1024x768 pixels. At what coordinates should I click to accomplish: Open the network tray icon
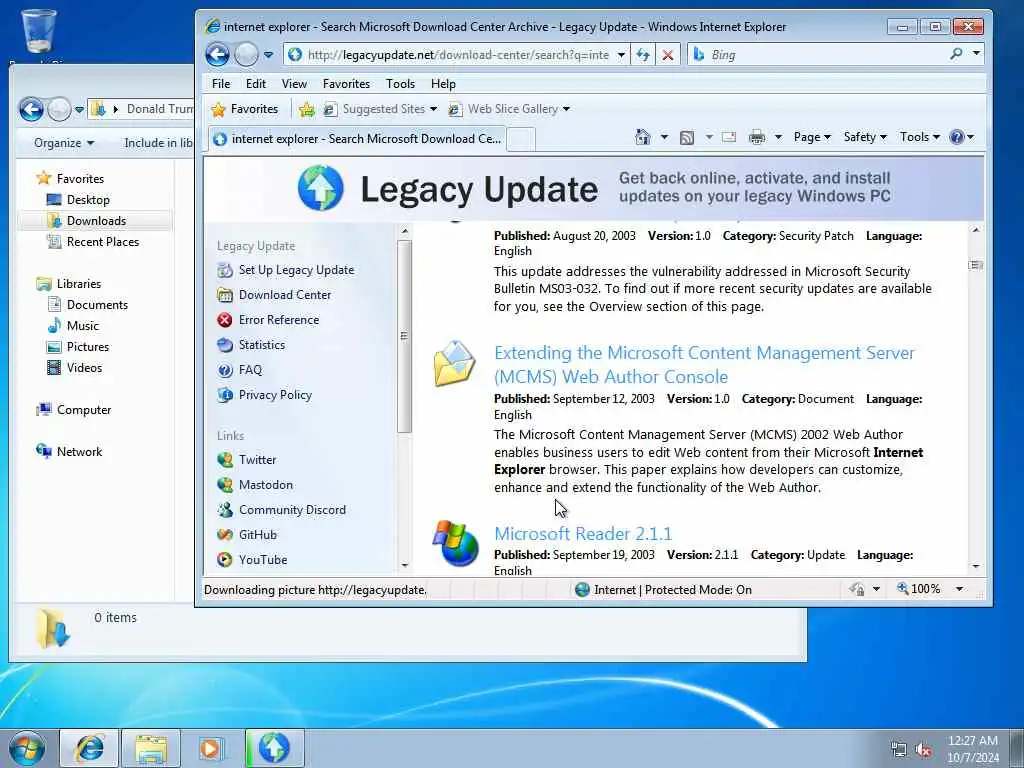coord(899,750)
